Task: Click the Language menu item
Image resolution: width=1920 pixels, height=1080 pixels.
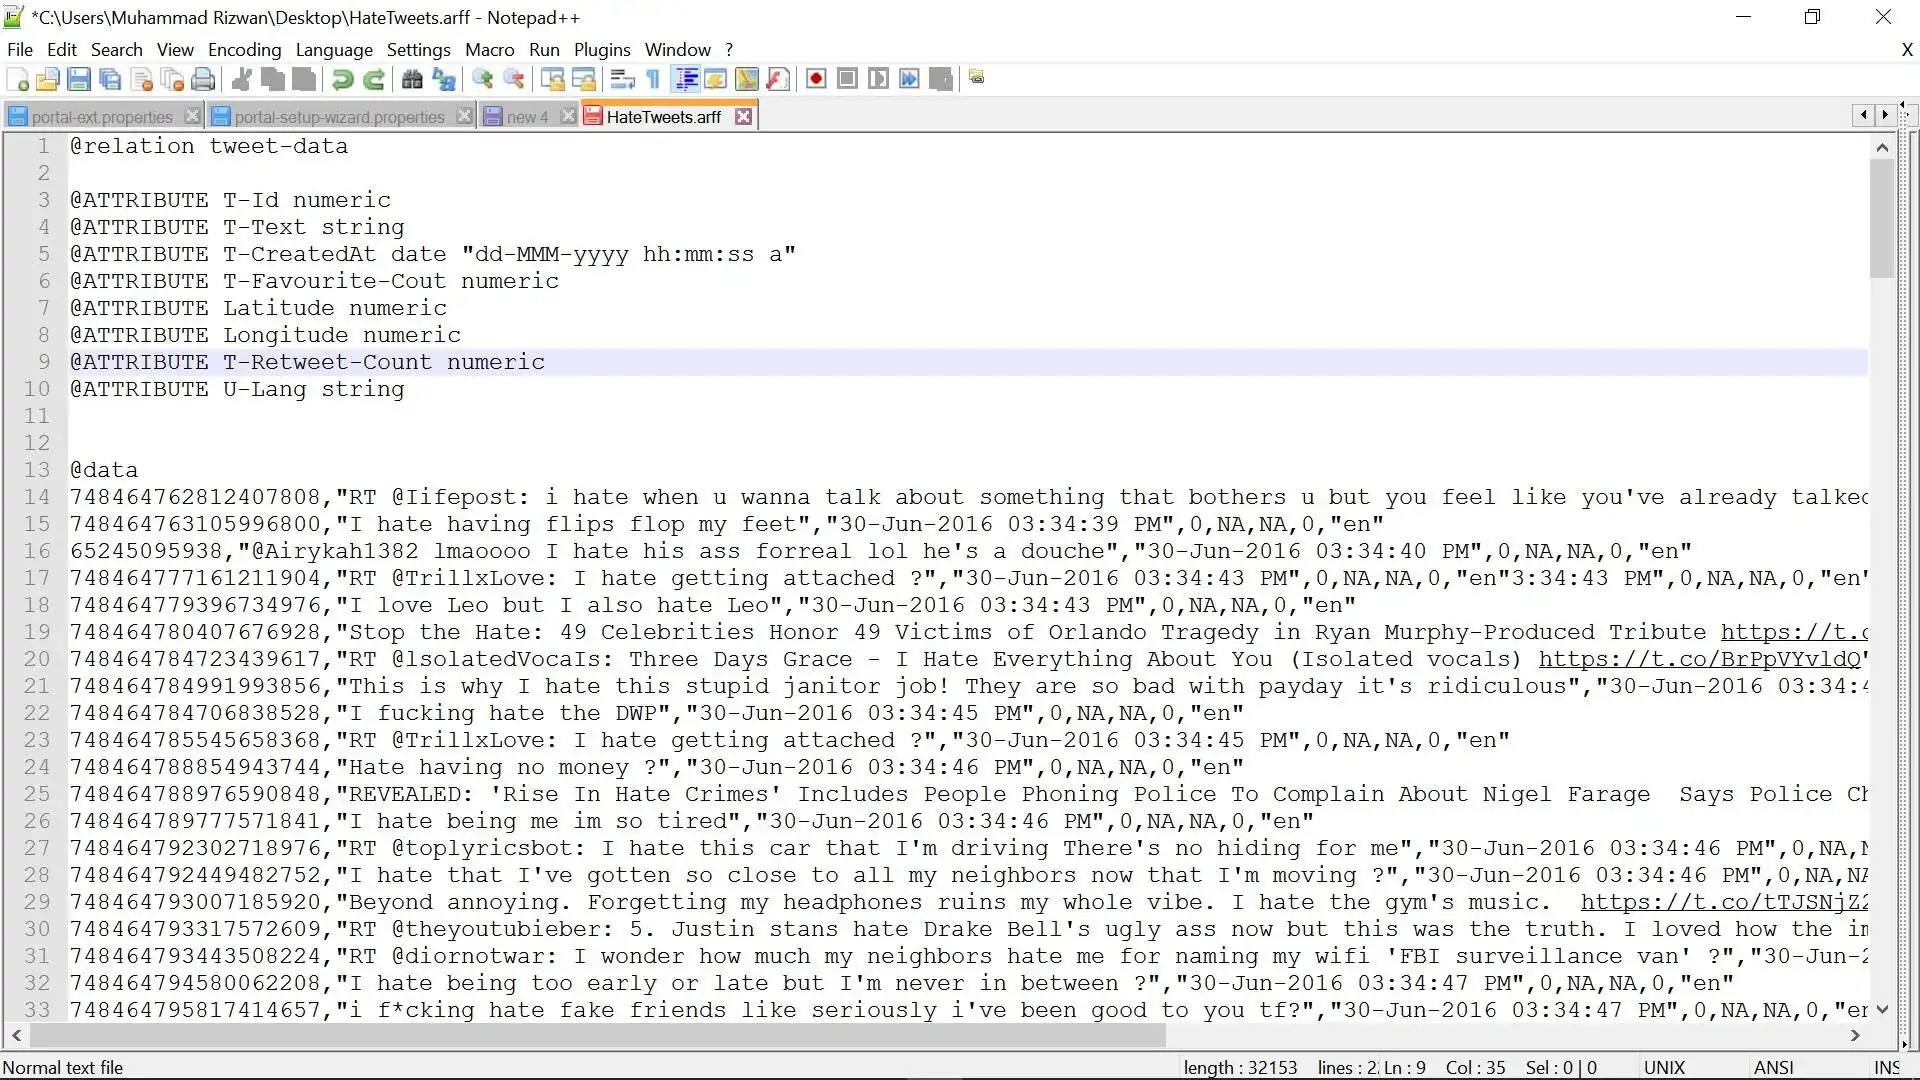Action: pyautogui.click(x=334, y=49)
